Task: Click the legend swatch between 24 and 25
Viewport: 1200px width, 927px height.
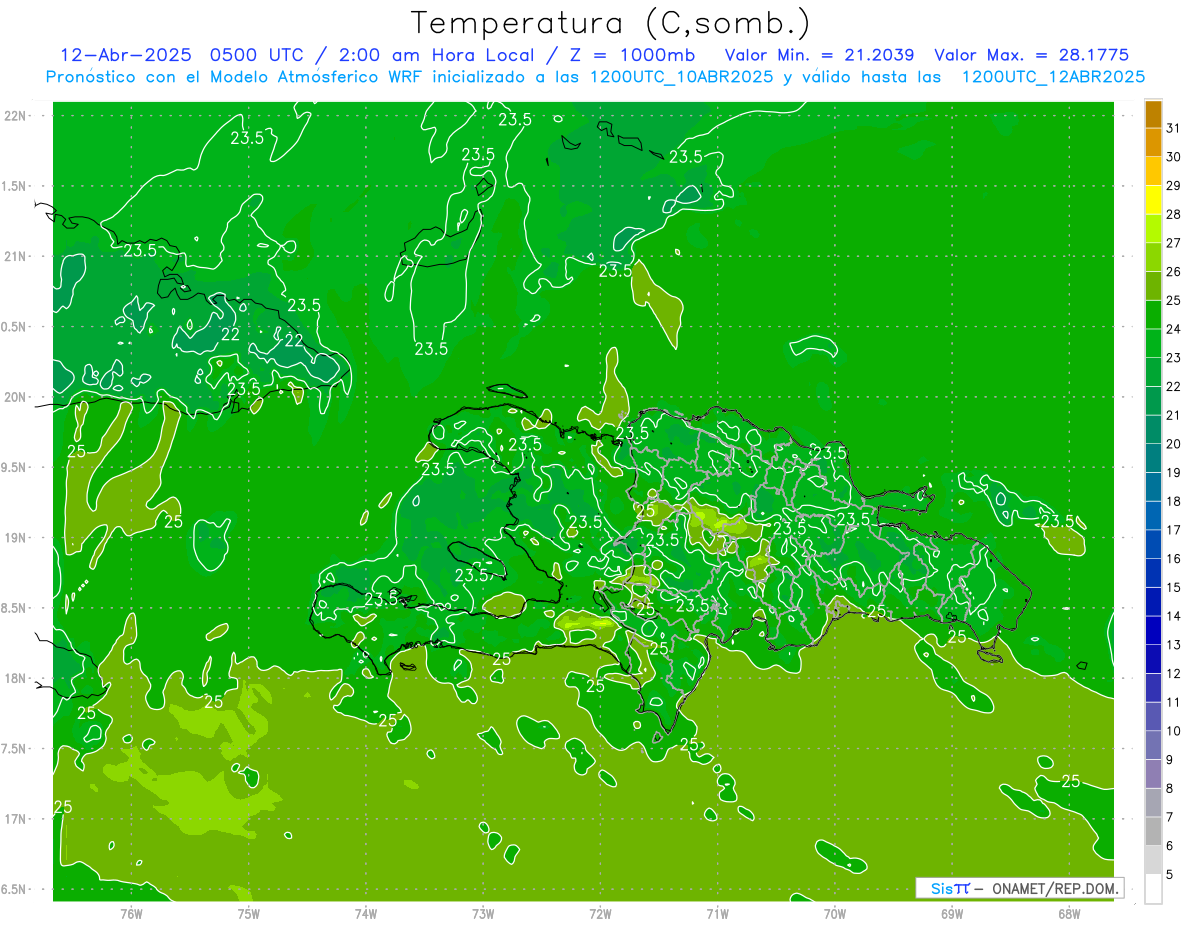Action: click(1153, 315)
